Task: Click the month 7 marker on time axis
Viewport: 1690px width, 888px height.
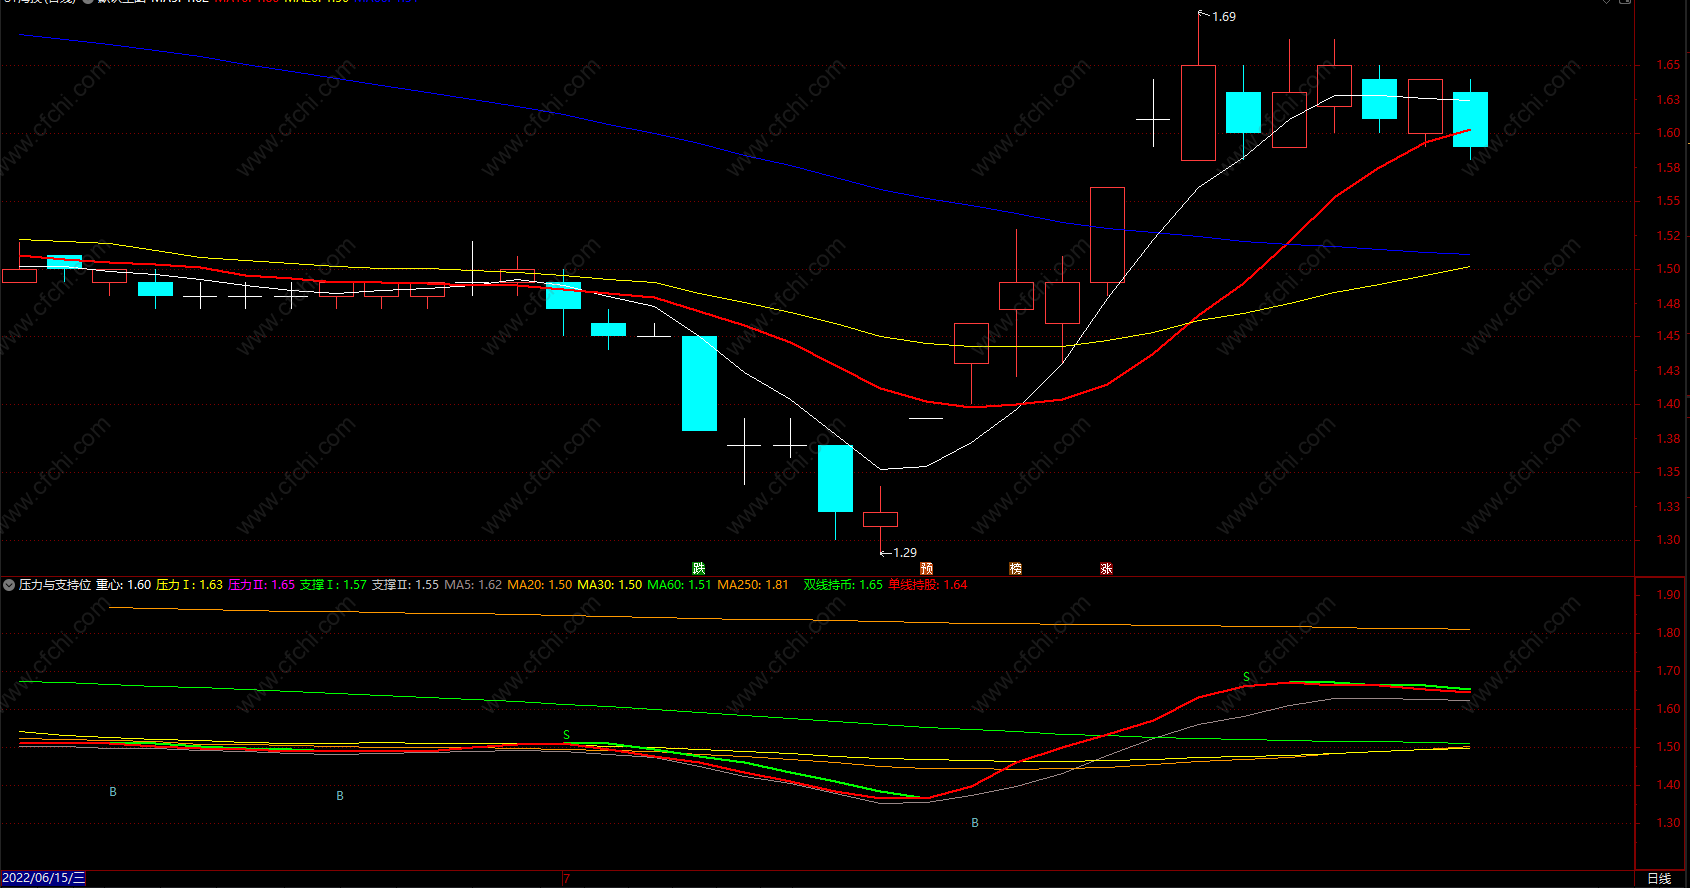Action: pos(566,879)
